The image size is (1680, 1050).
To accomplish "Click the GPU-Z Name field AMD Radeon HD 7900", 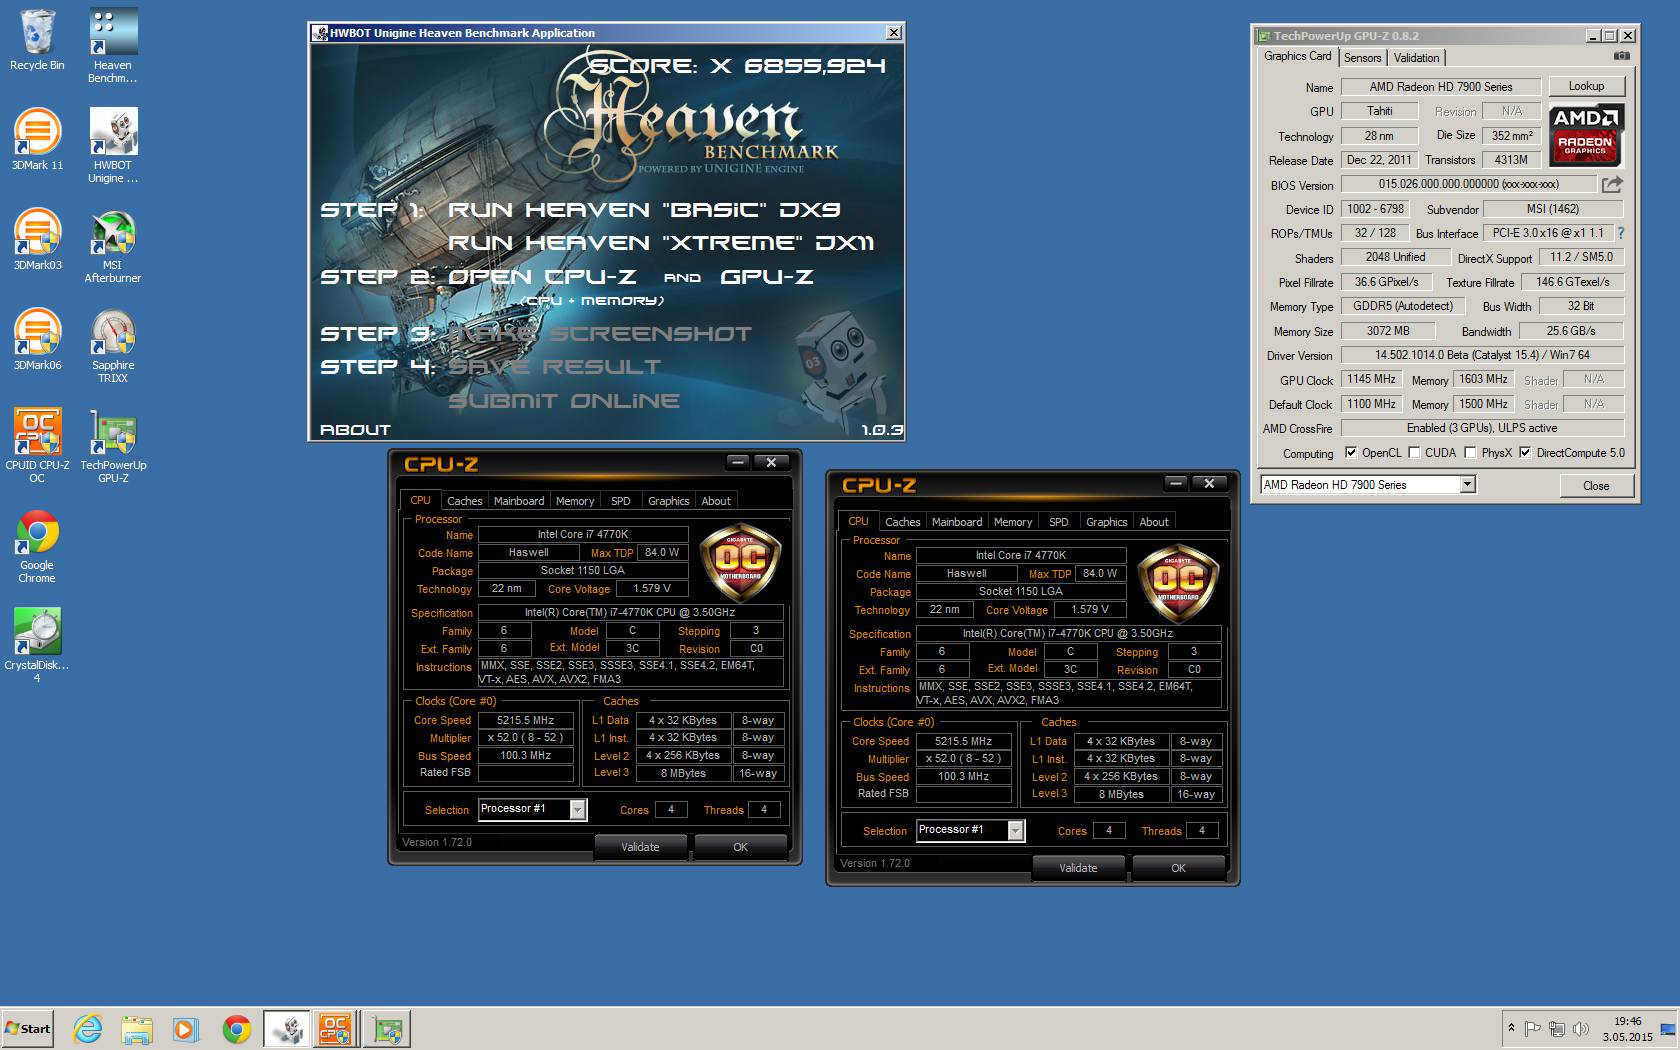I will (x=1440, y=87).
